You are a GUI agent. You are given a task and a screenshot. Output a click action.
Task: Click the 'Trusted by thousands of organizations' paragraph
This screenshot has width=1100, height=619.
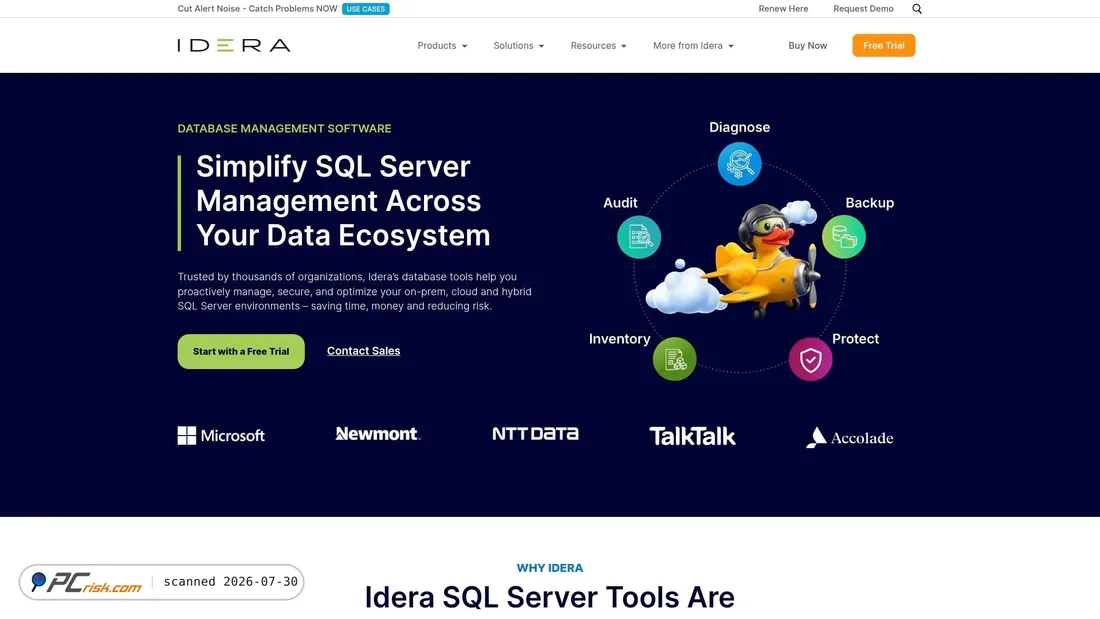tap(354, 291)
